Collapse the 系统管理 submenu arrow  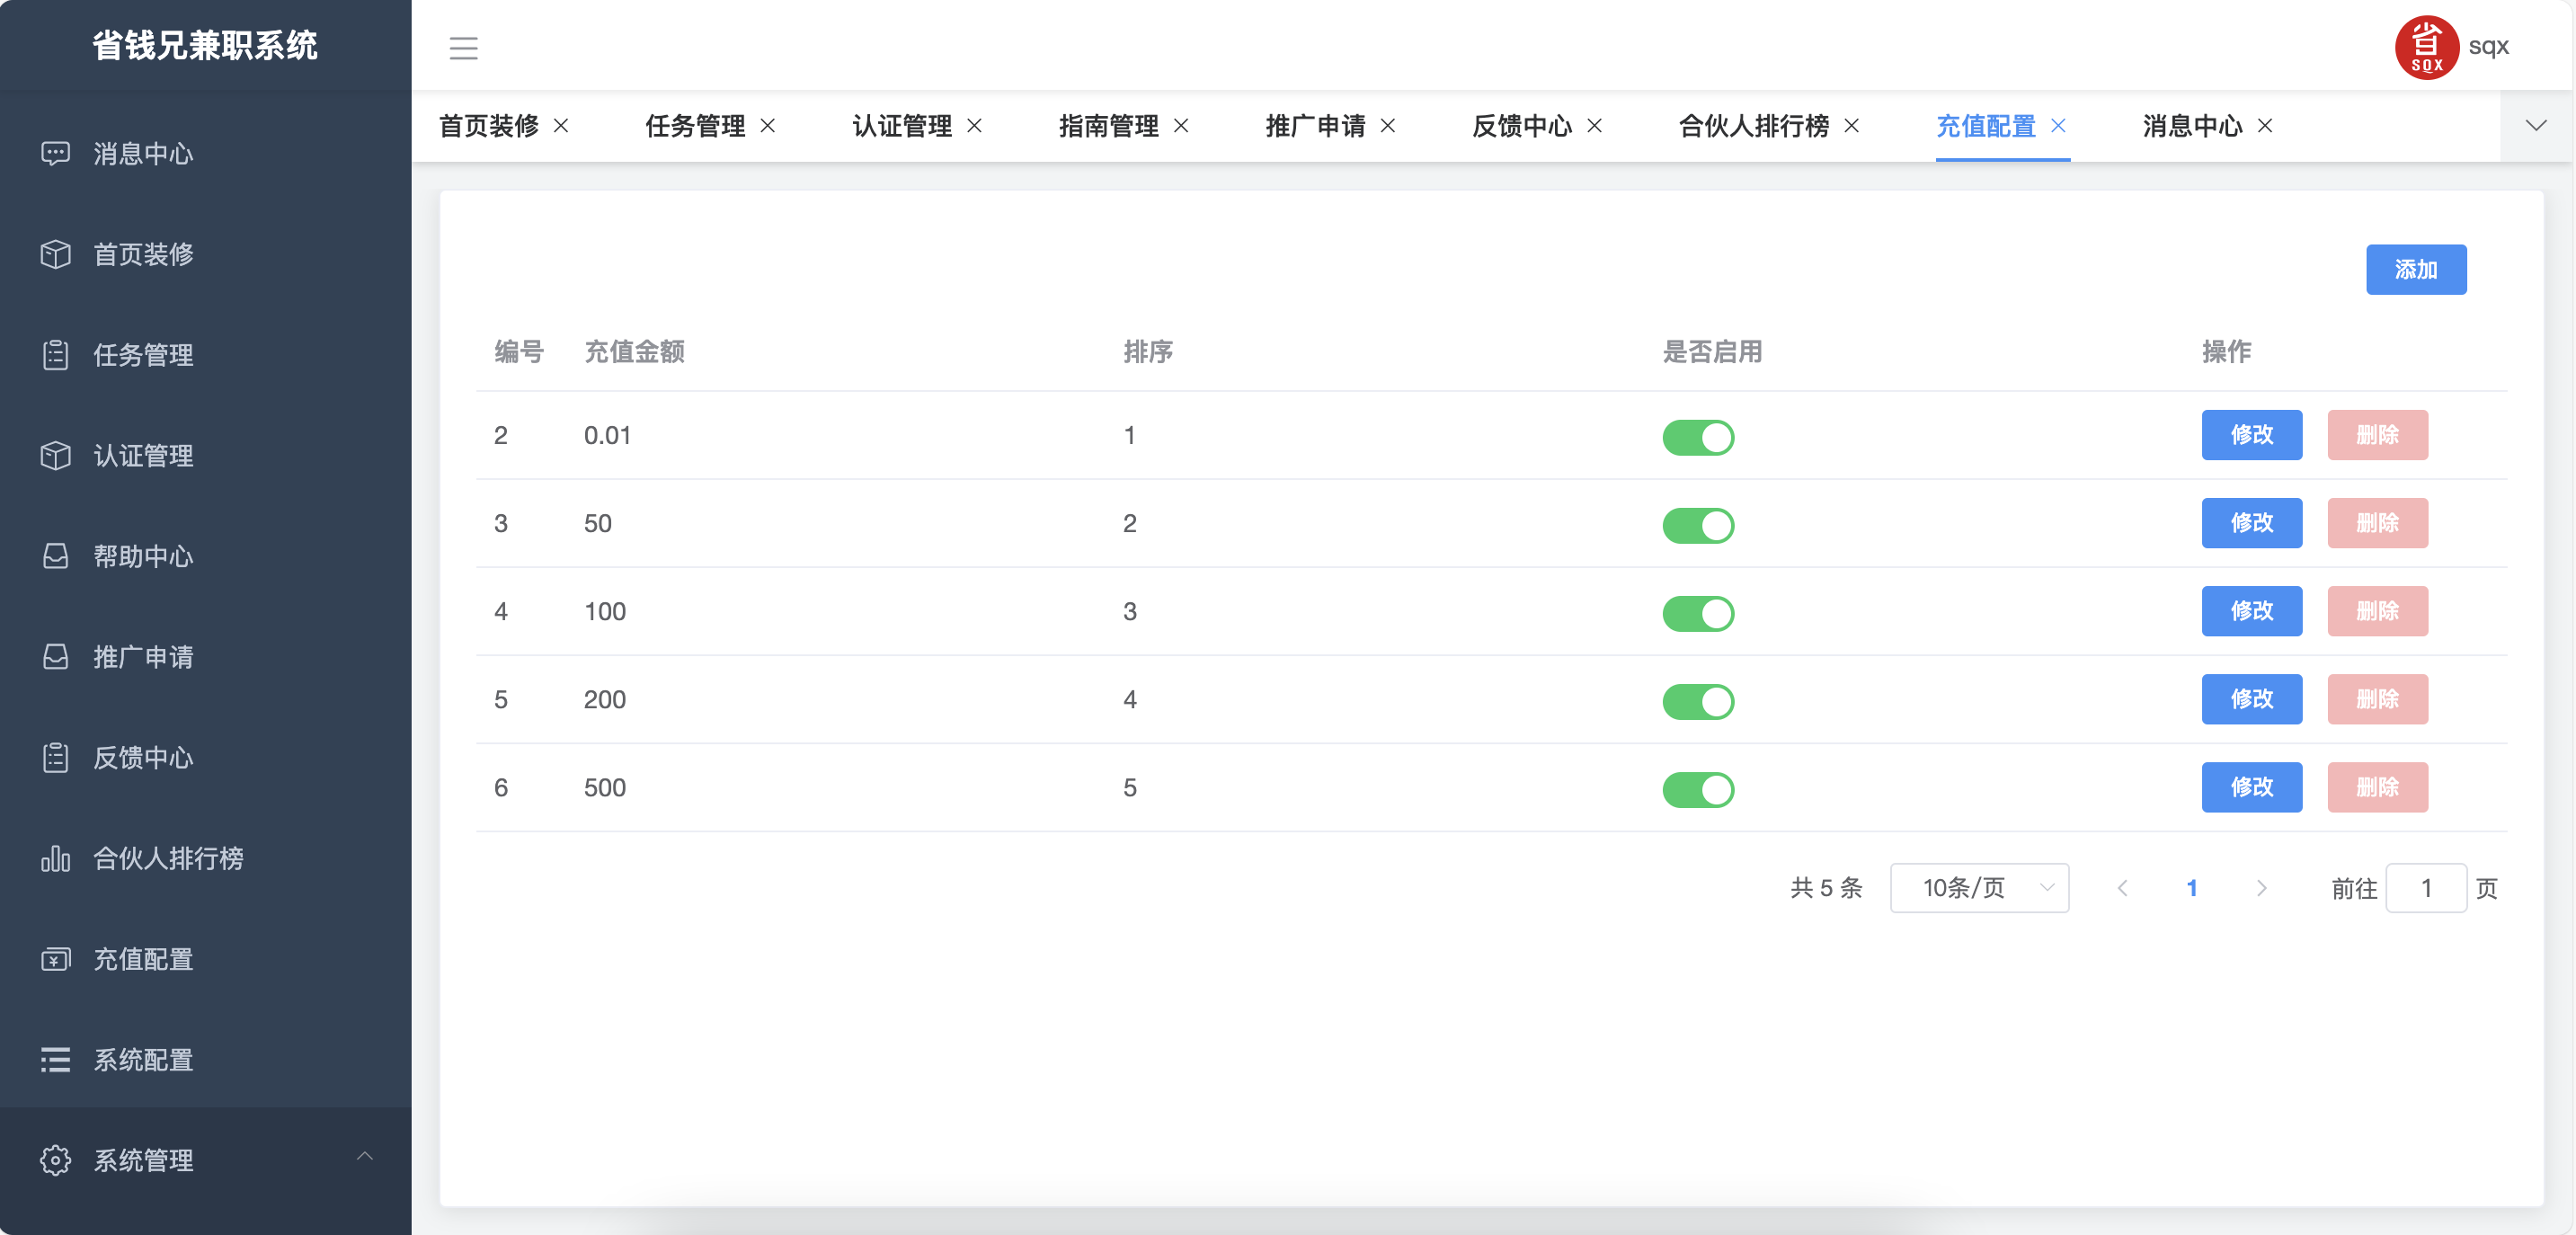point(365,1157)
